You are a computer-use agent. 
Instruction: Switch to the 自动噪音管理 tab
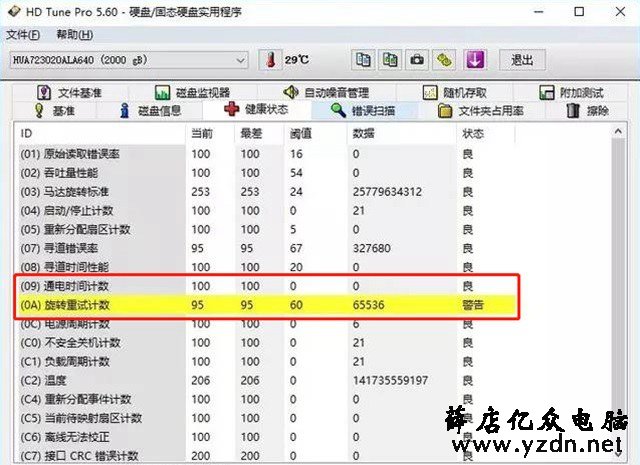[326, 93]
